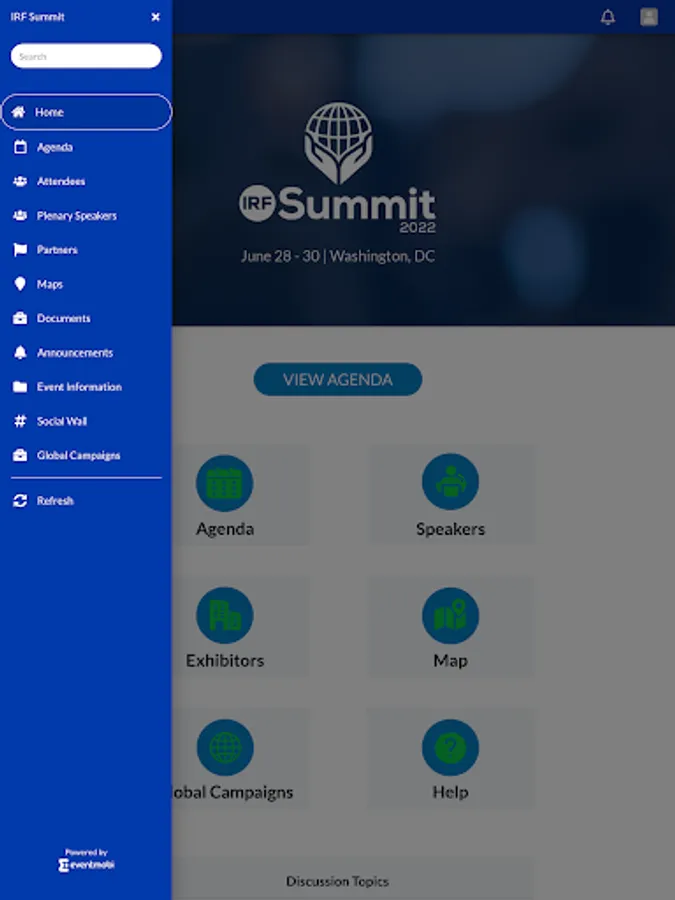The height and width of the screenshot is (900, 675).
Task: Click the Home house icon in sidebar
Action: [18, 112]
